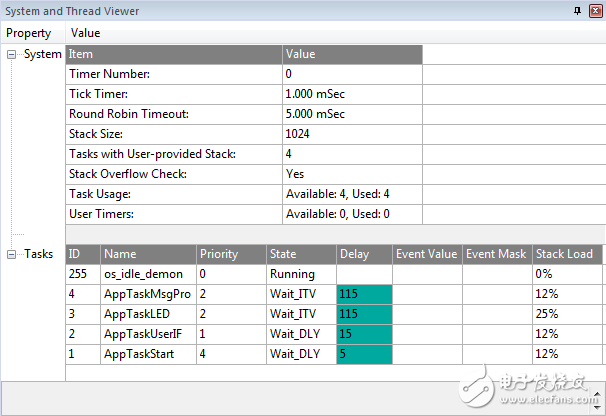Select the AppTaskStart task name

point(139,354)
